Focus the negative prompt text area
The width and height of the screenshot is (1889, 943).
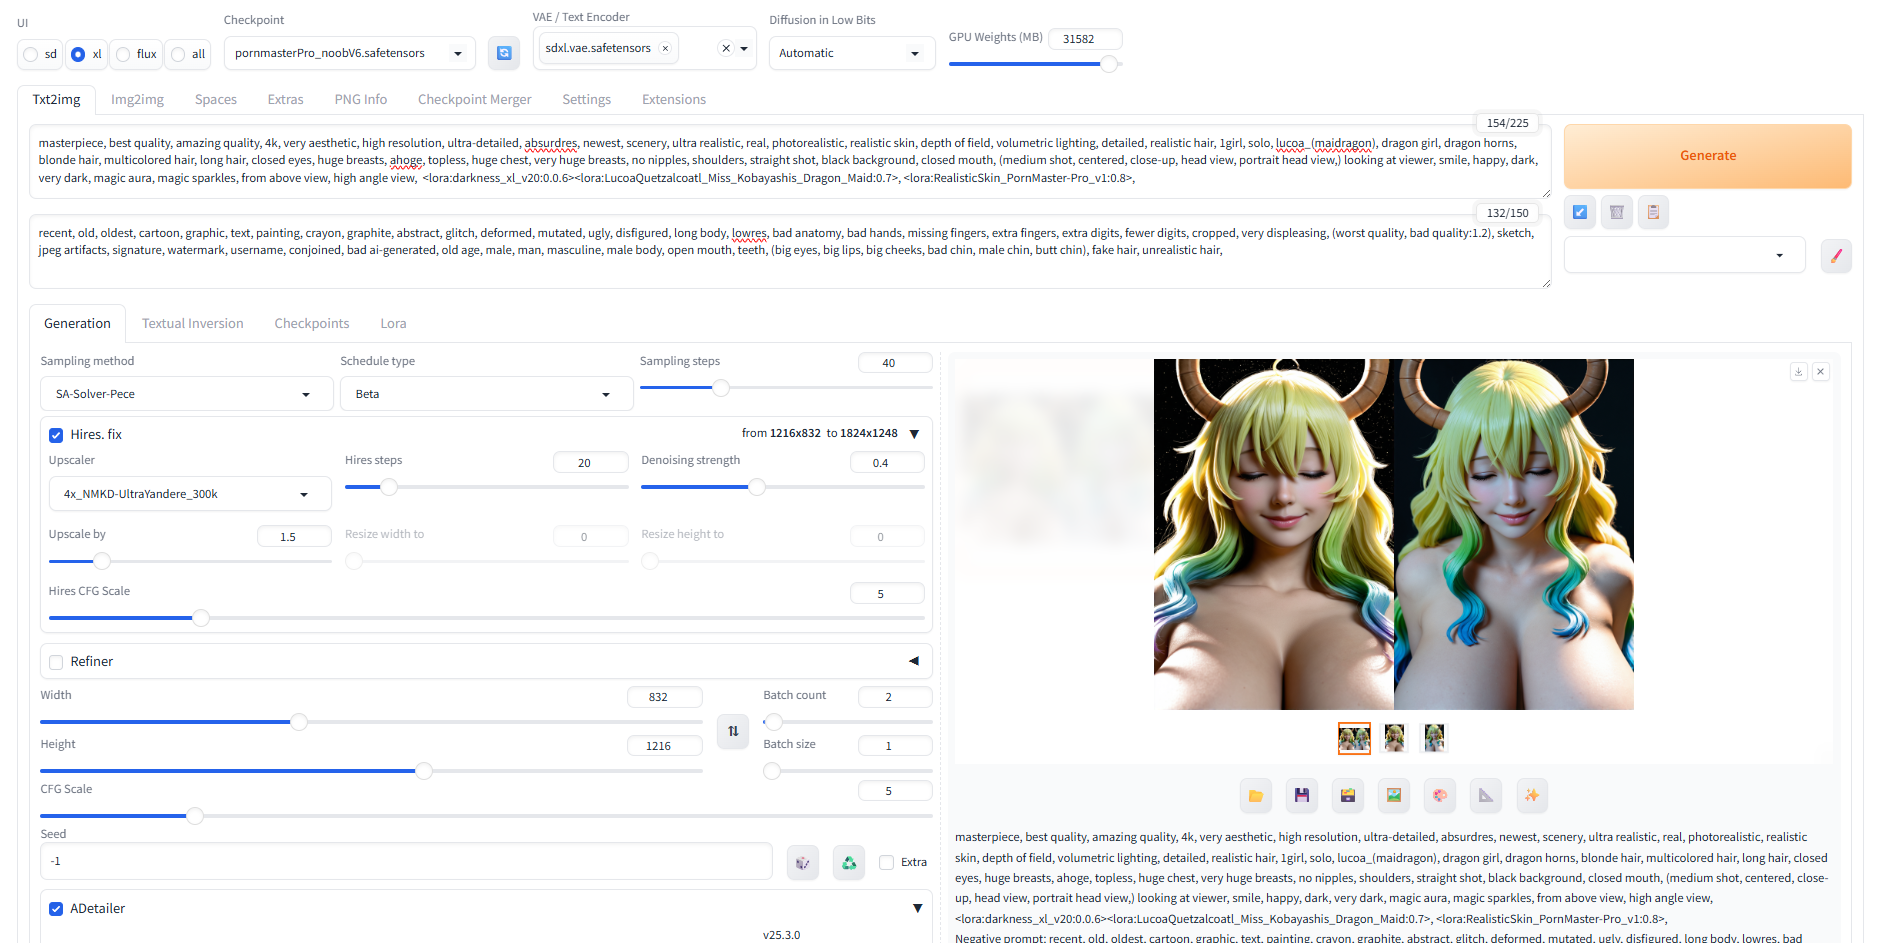(x=790, y=251)
